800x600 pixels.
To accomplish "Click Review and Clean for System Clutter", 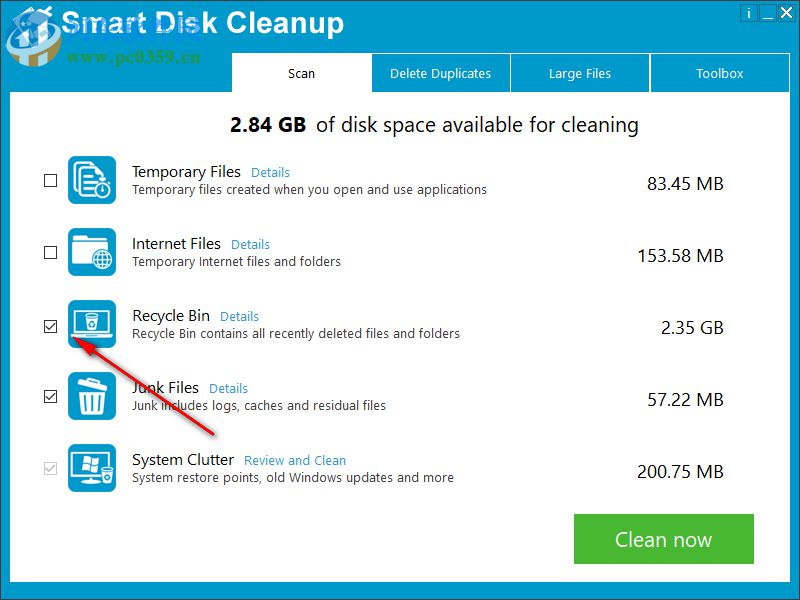I will tap(294, 460).
